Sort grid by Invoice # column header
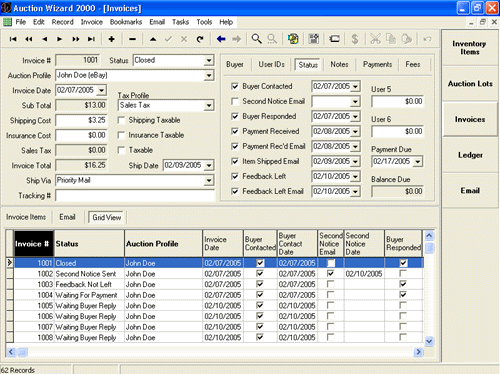 (x=34, y=244)
